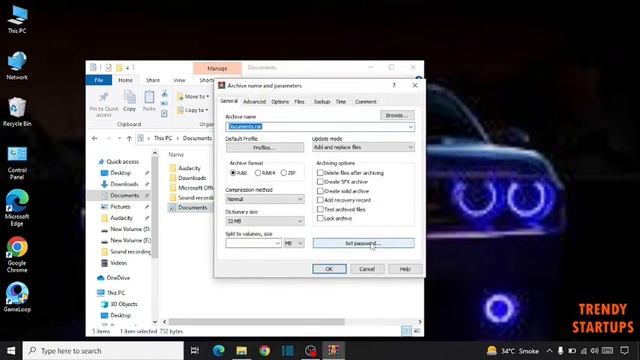Click the Set password button
This screenshot has height=360, width=640.
[364, 243]
